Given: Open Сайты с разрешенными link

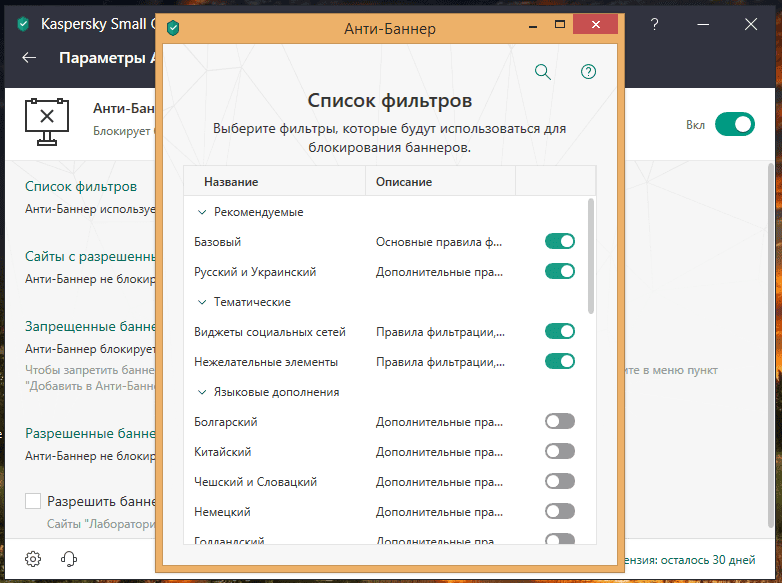Looking at the screenshot, I should click(x=90, y=256).
